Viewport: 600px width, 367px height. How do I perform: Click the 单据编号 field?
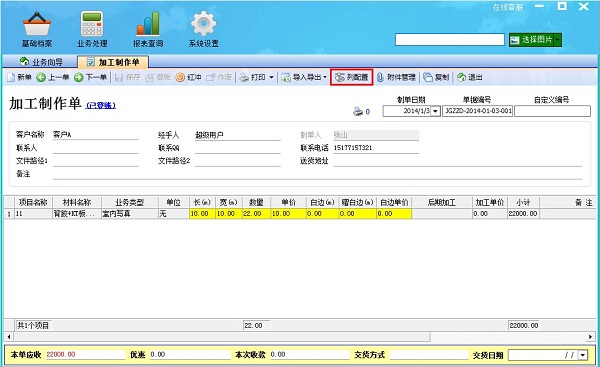(x=478, y=111)
